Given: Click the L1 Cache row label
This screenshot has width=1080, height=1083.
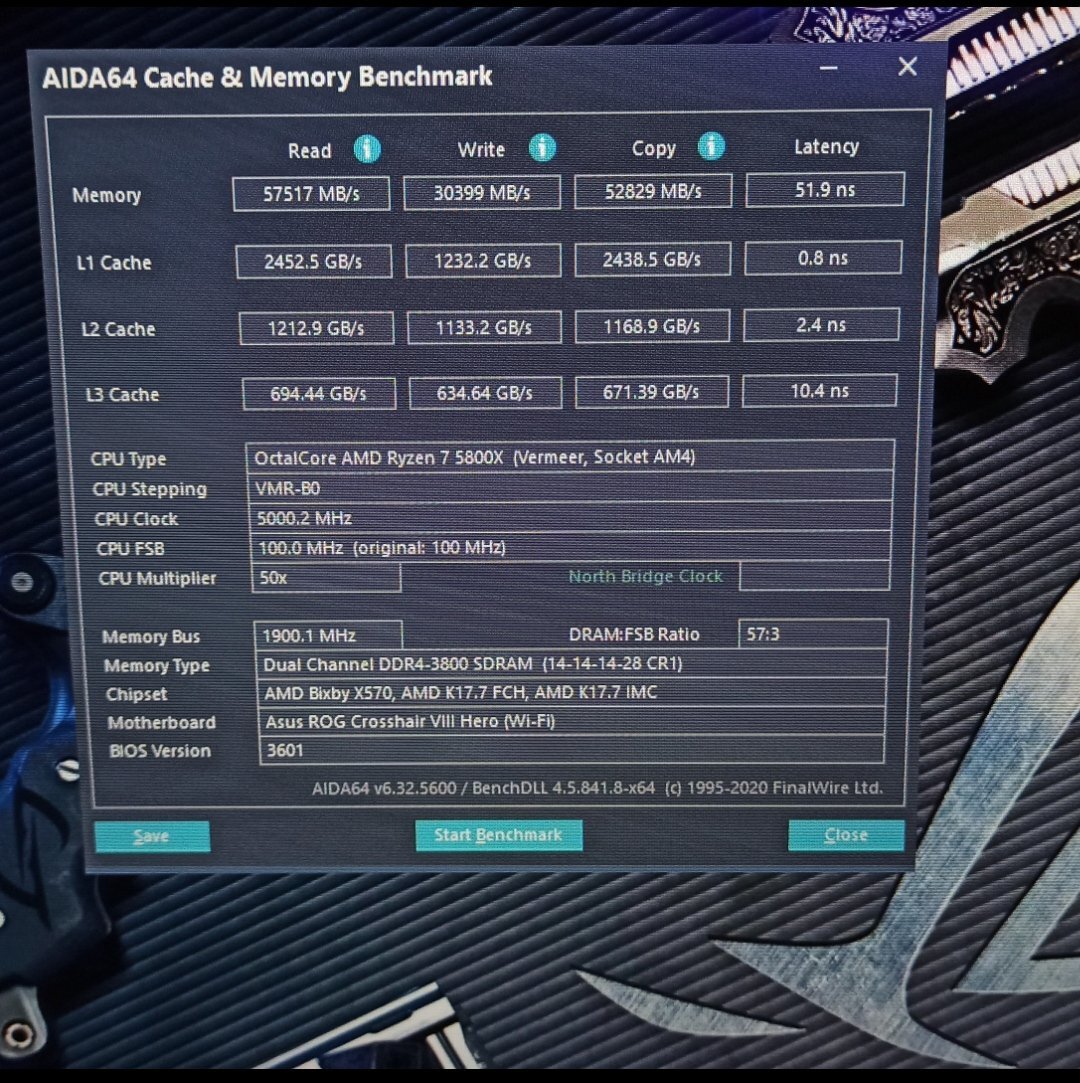Looking at the screenshot, I should coord(114,262).
